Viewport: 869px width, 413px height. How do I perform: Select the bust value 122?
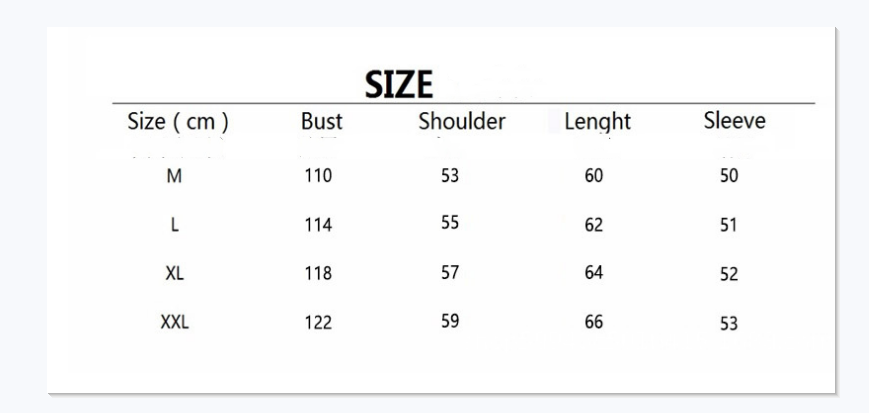click(318, 322)
